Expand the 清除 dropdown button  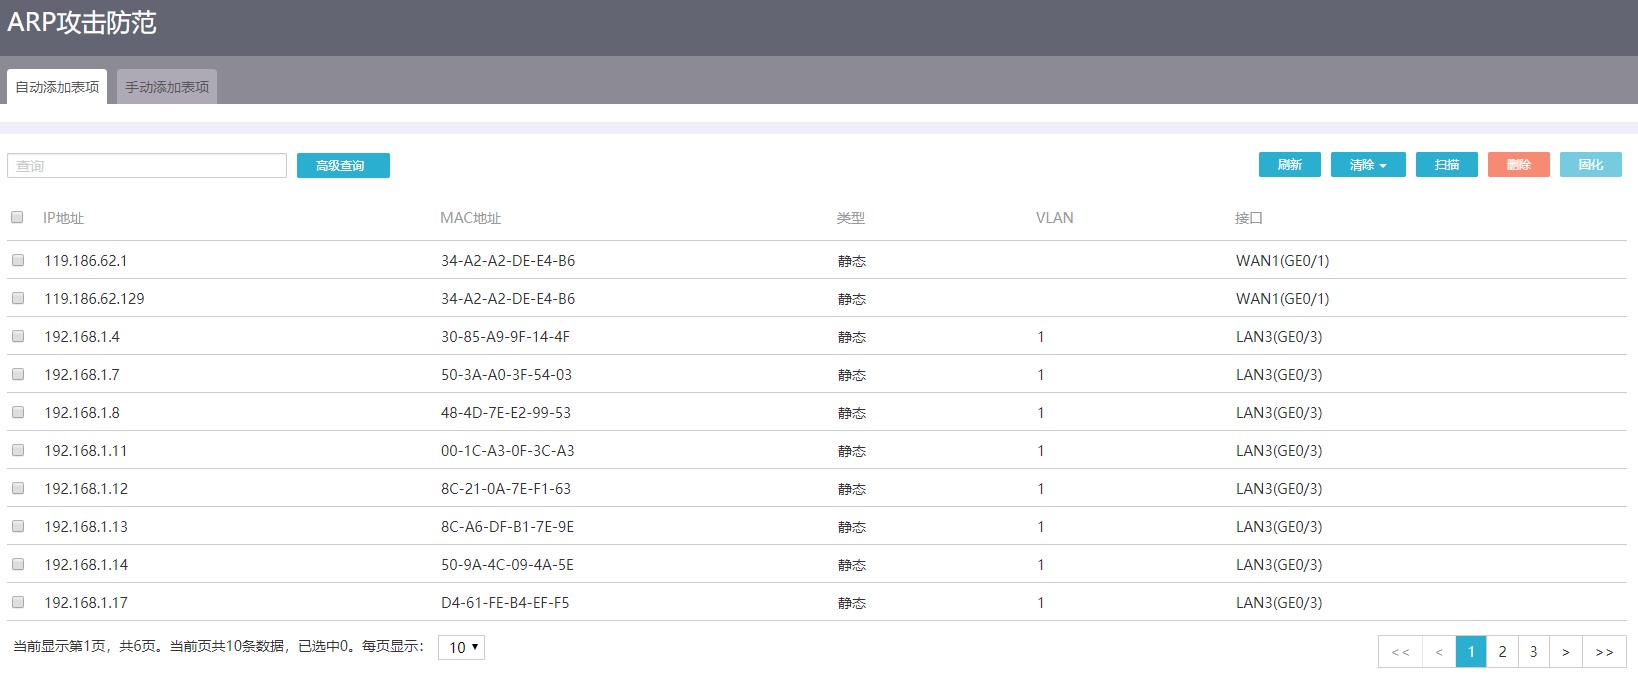click(1368, 165)
